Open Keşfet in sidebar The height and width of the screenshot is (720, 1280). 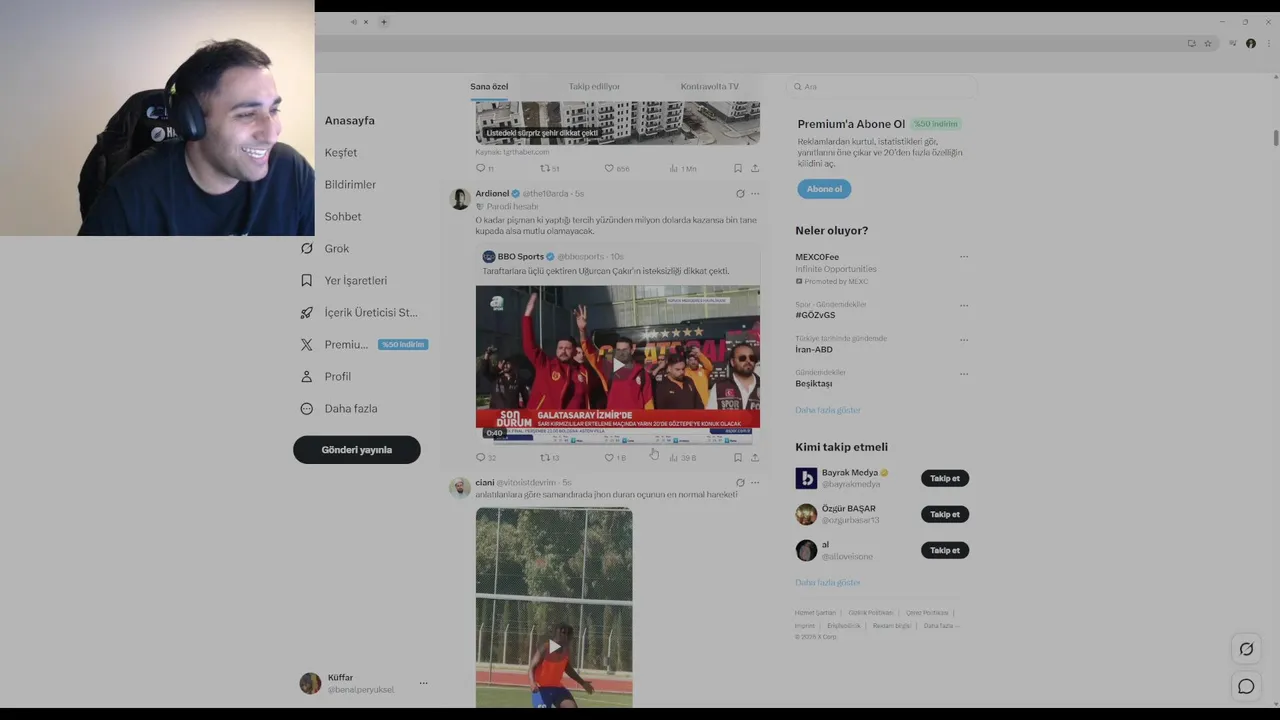pyautogui.click(x=340, y=152)
